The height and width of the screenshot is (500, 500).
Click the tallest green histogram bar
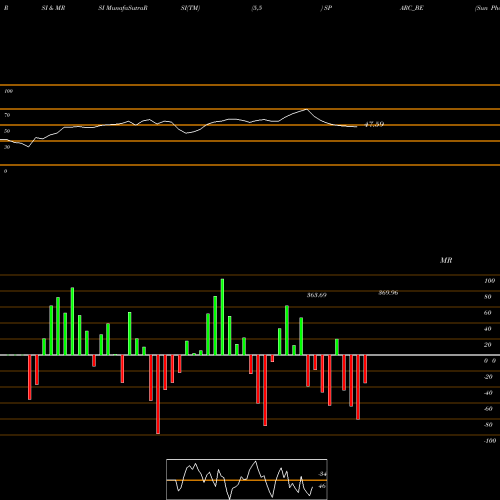(222, 317)
